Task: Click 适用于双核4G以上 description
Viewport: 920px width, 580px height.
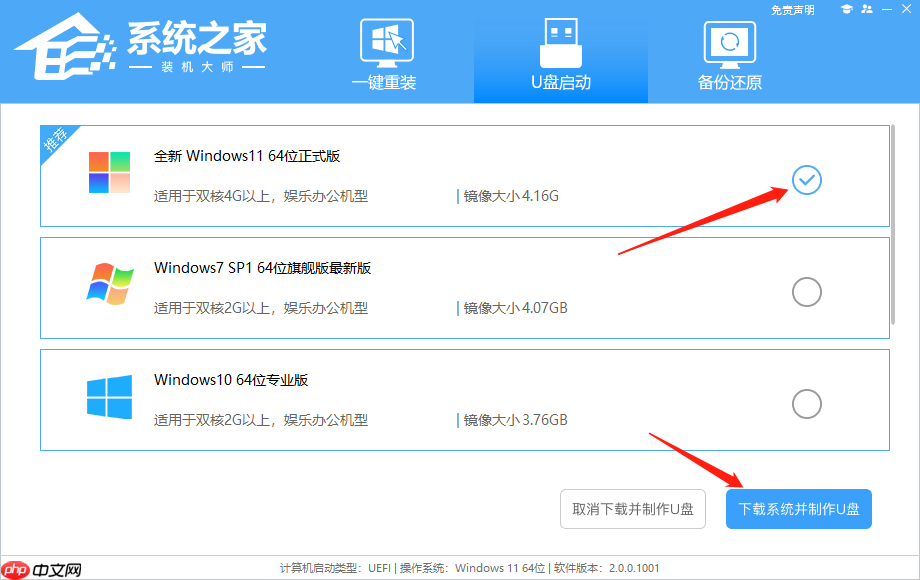Action: click(261, 196)
